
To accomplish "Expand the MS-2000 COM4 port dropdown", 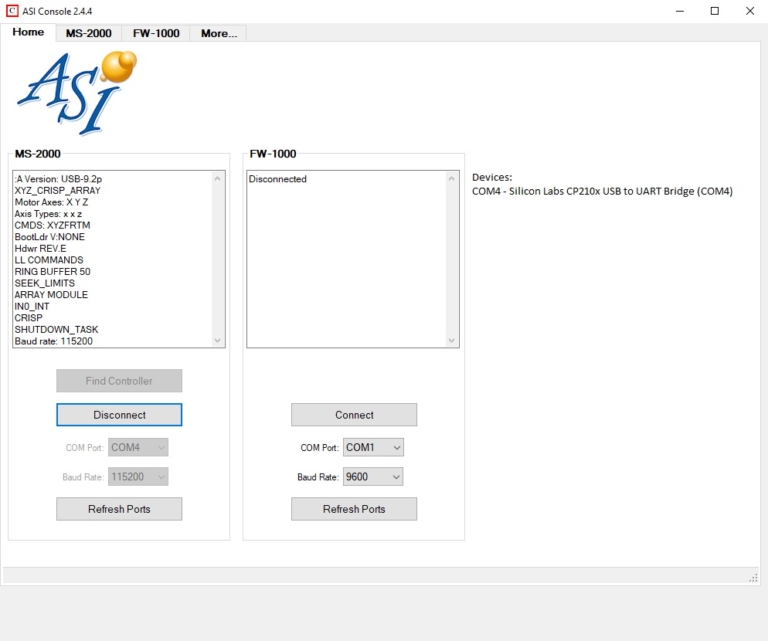I will click(x=138, y=447).
